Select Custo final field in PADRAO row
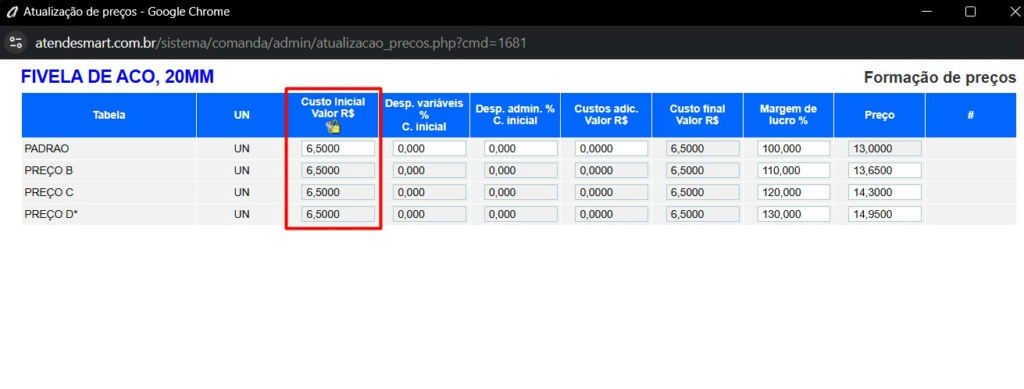1024x389 pixels. tap(703, 148)
